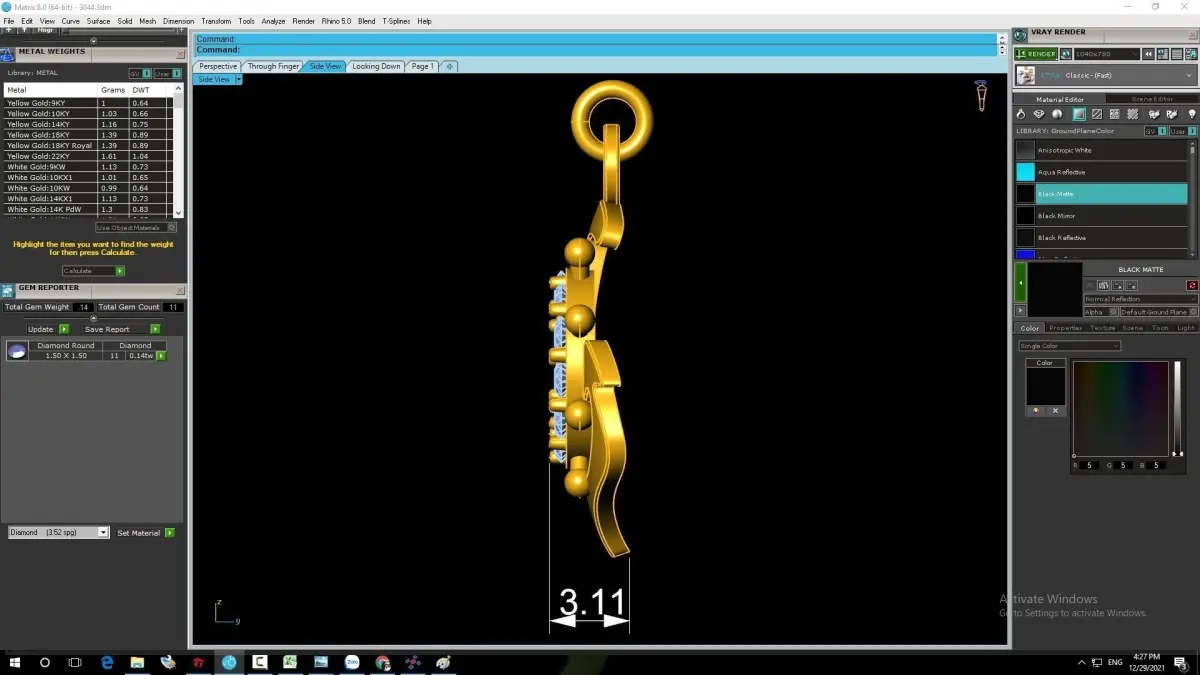Click the X clear color icon
This screenshot has height=675, width=1200.
click(x=1054, y=411)
